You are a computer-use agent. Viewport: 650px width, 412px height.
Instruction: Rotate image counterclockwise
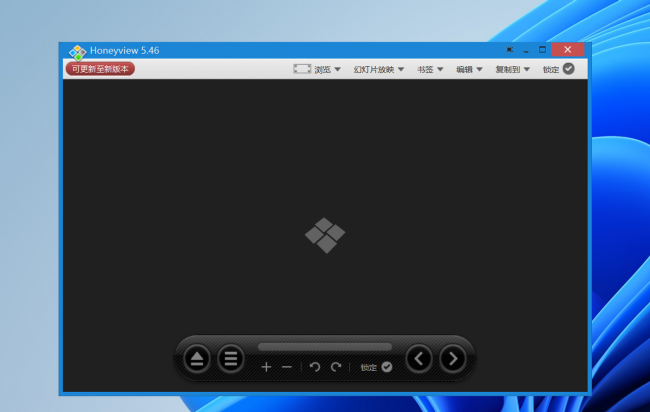coord(315,367)
